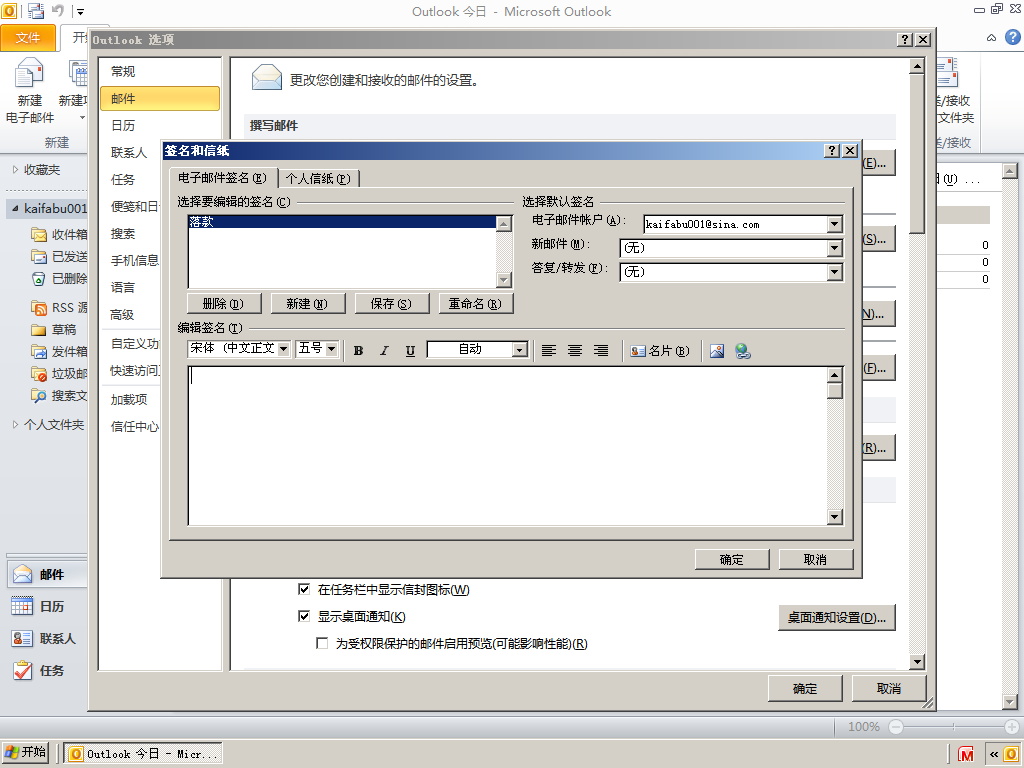Image resolution: width=1024 pixels, height=768 pixels.
Task: Click Outlook help question mark icon
Action: pos(1012,37)
